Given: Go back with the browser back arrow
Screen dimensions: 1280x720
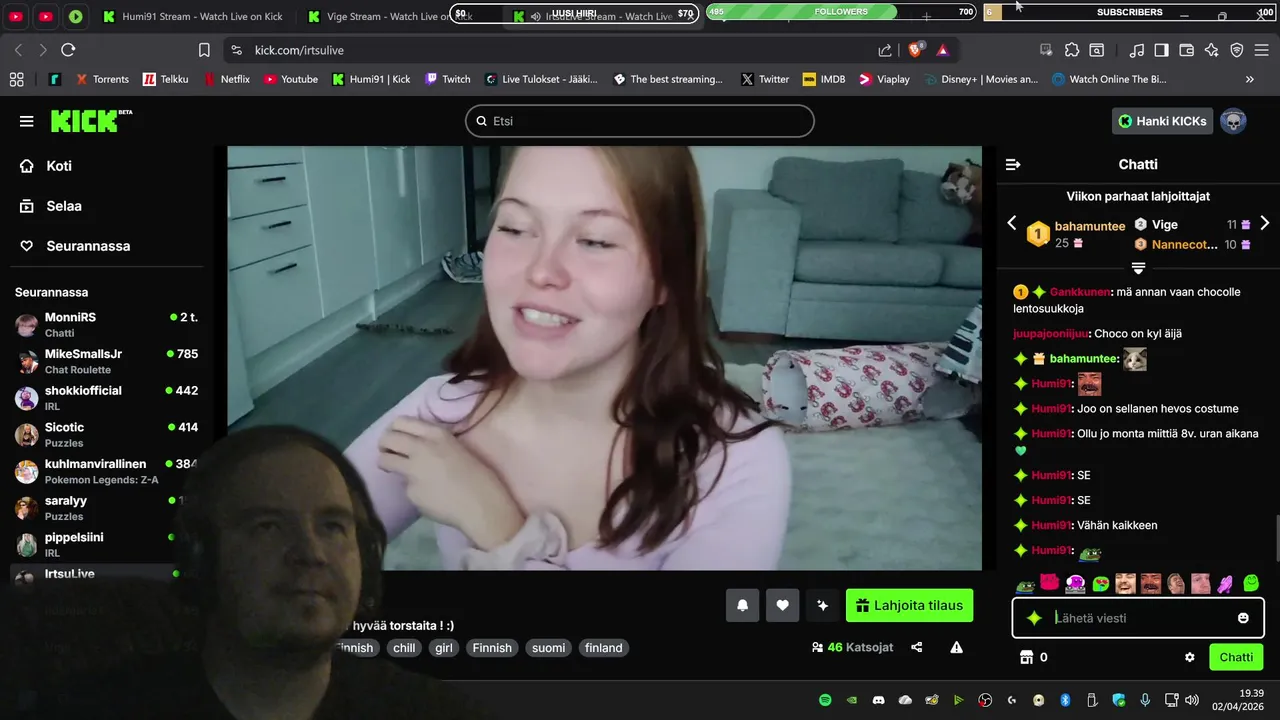Looking at the screenshot, I should [18, 50].
